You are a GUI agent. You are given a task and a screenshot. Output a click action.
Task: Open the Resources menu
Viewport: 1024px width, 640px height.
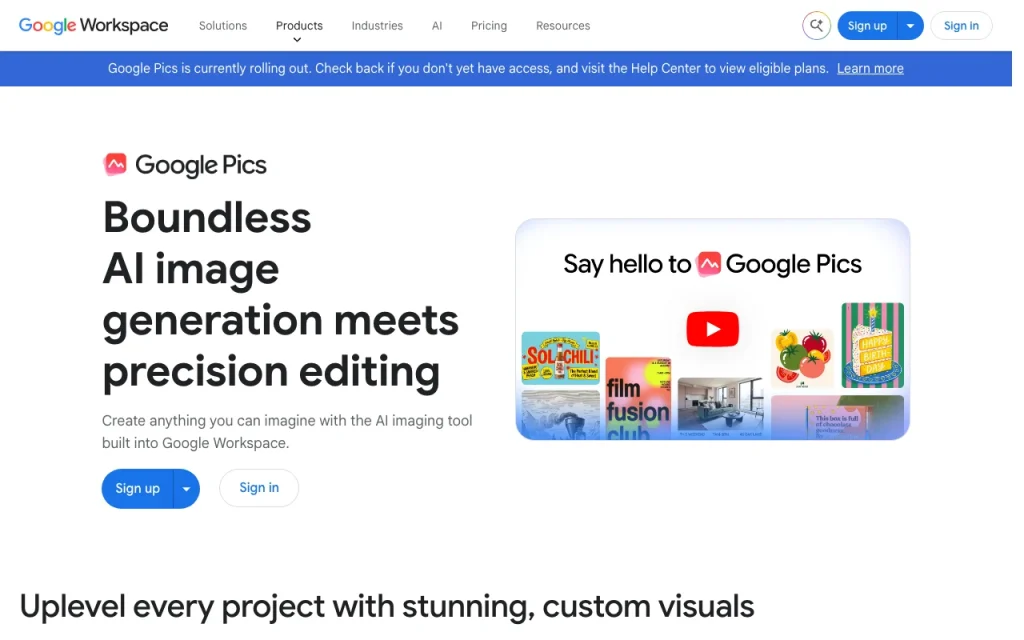click(563, 25)
